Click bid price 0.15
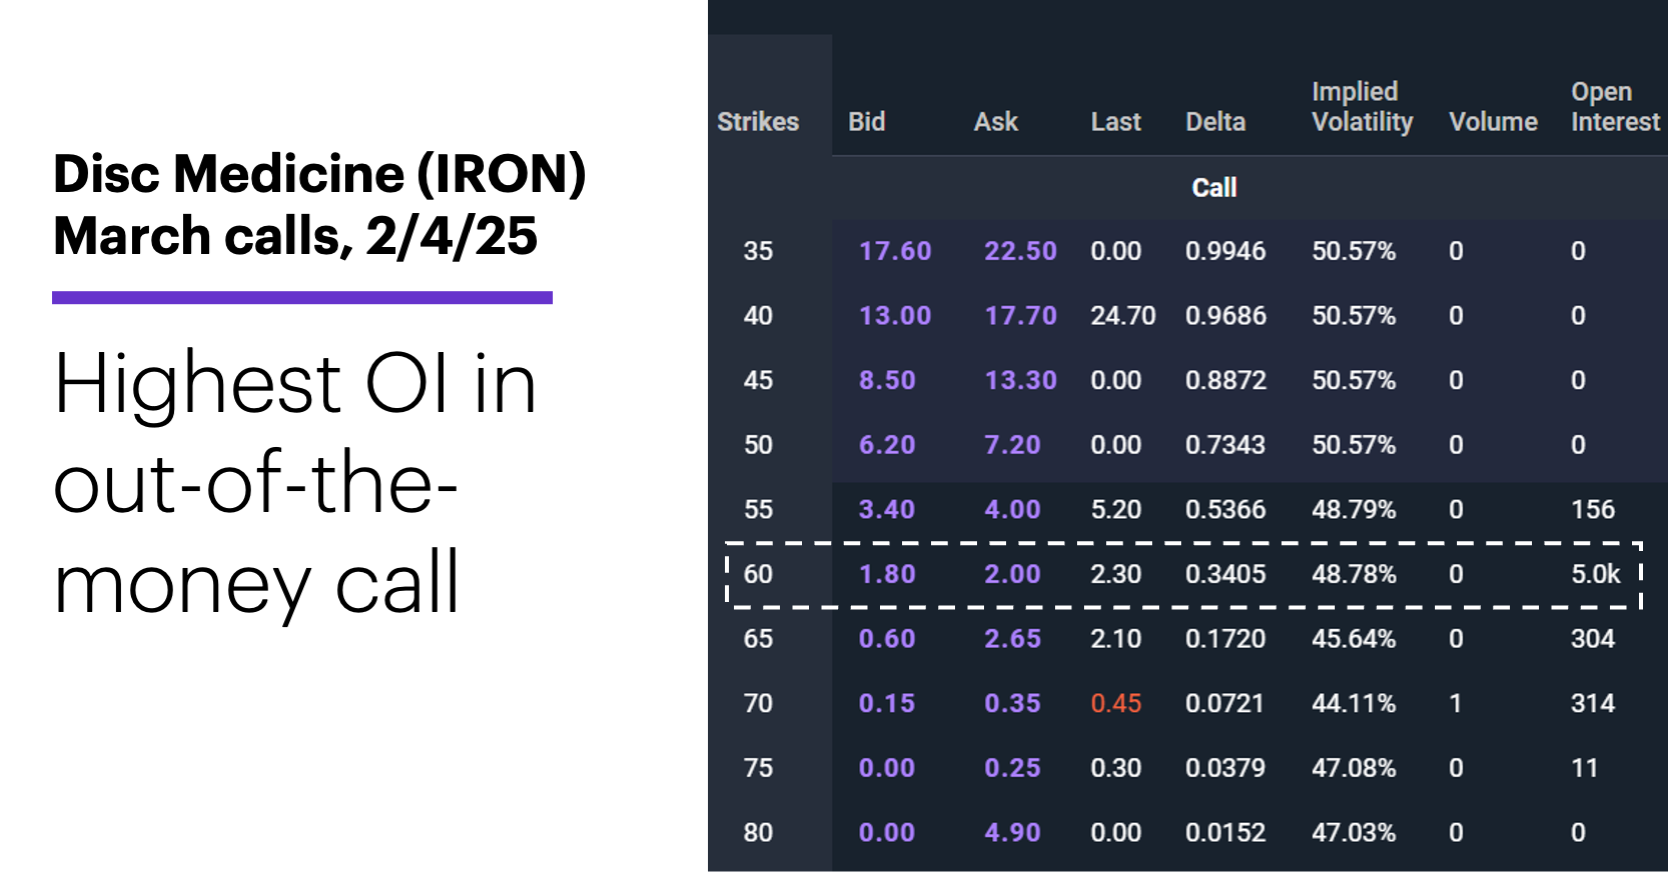The image size is (1668, 872). coord(886,704)
